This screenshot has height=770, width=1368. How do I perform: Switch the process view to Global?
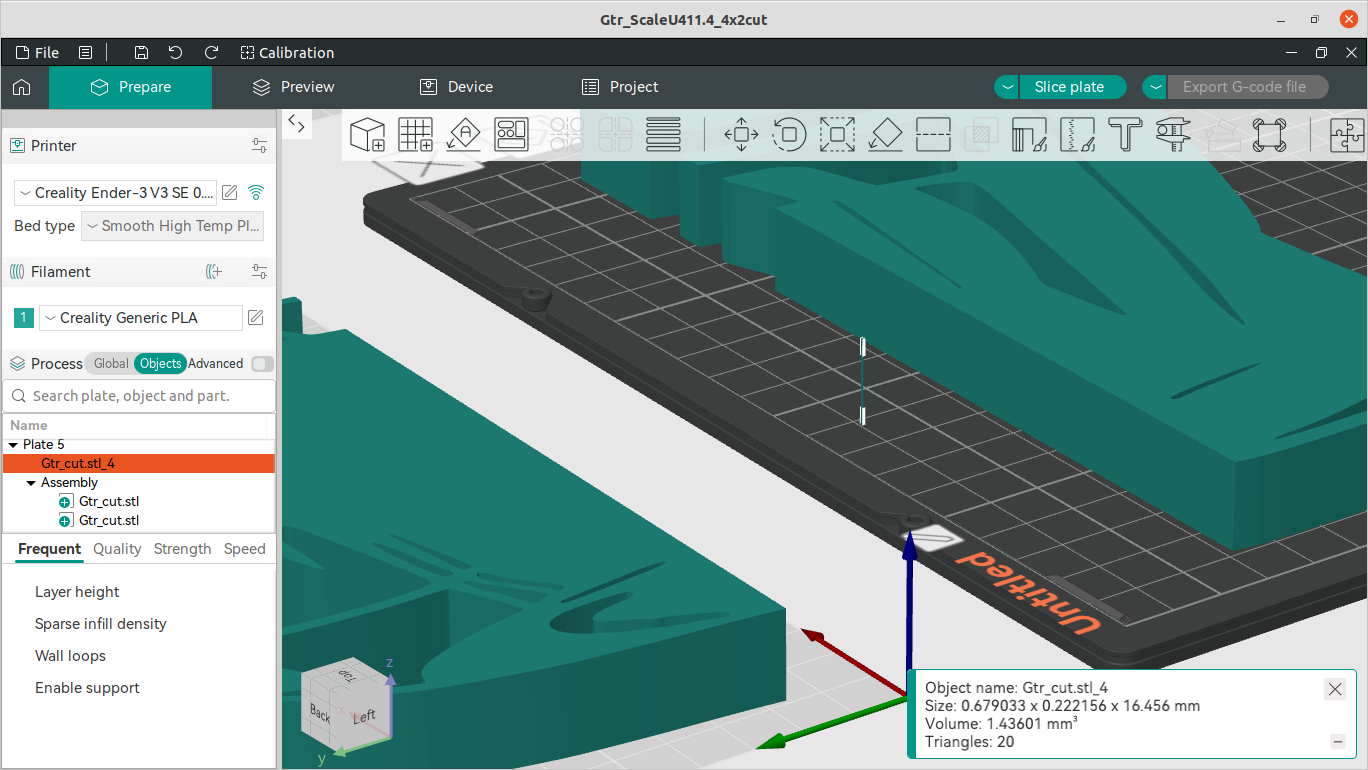(111, 364)
